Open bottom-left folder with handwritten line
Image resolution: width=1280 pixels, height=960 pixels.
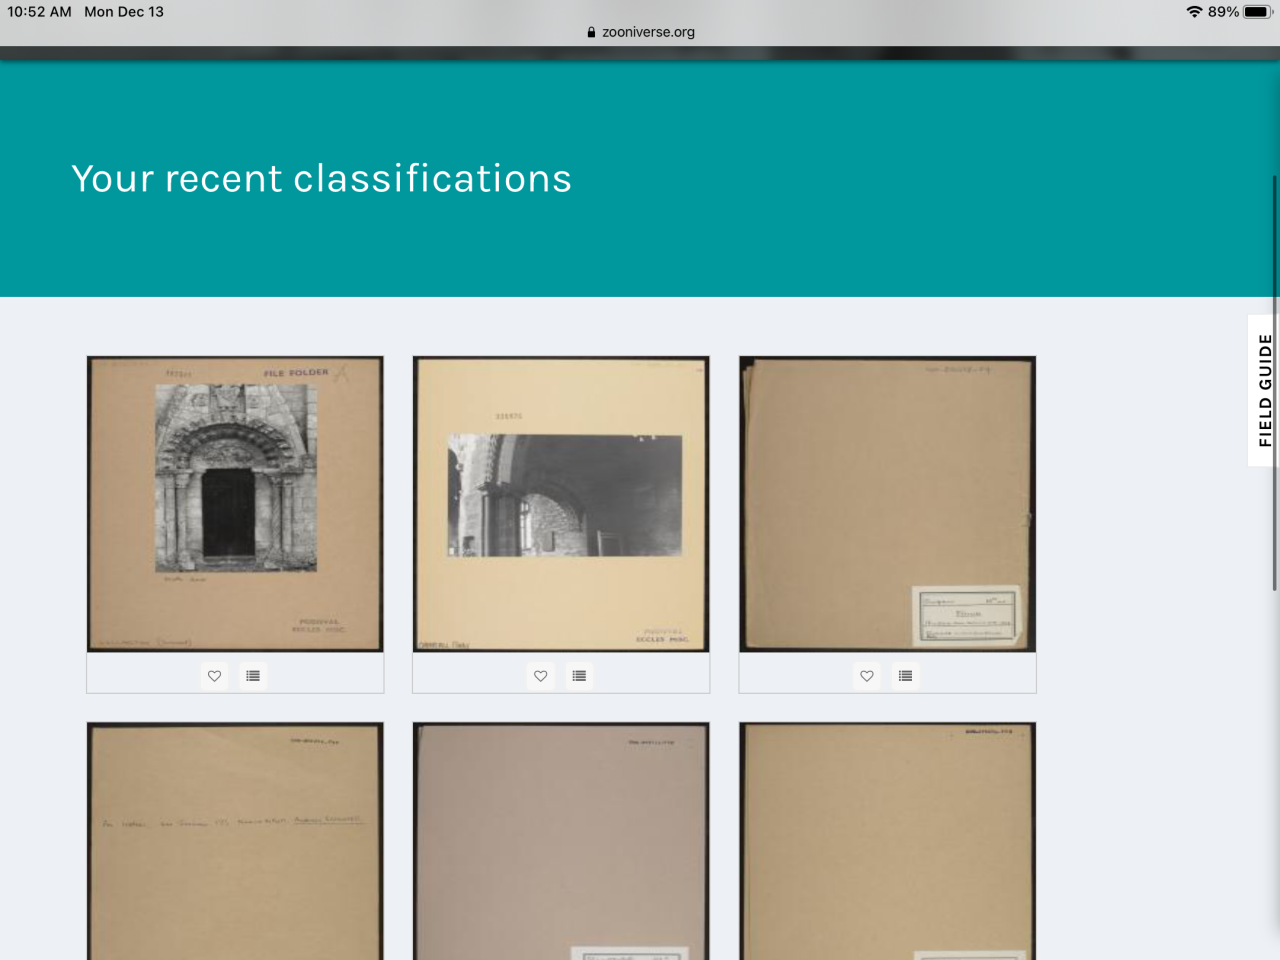pos(235,841)
